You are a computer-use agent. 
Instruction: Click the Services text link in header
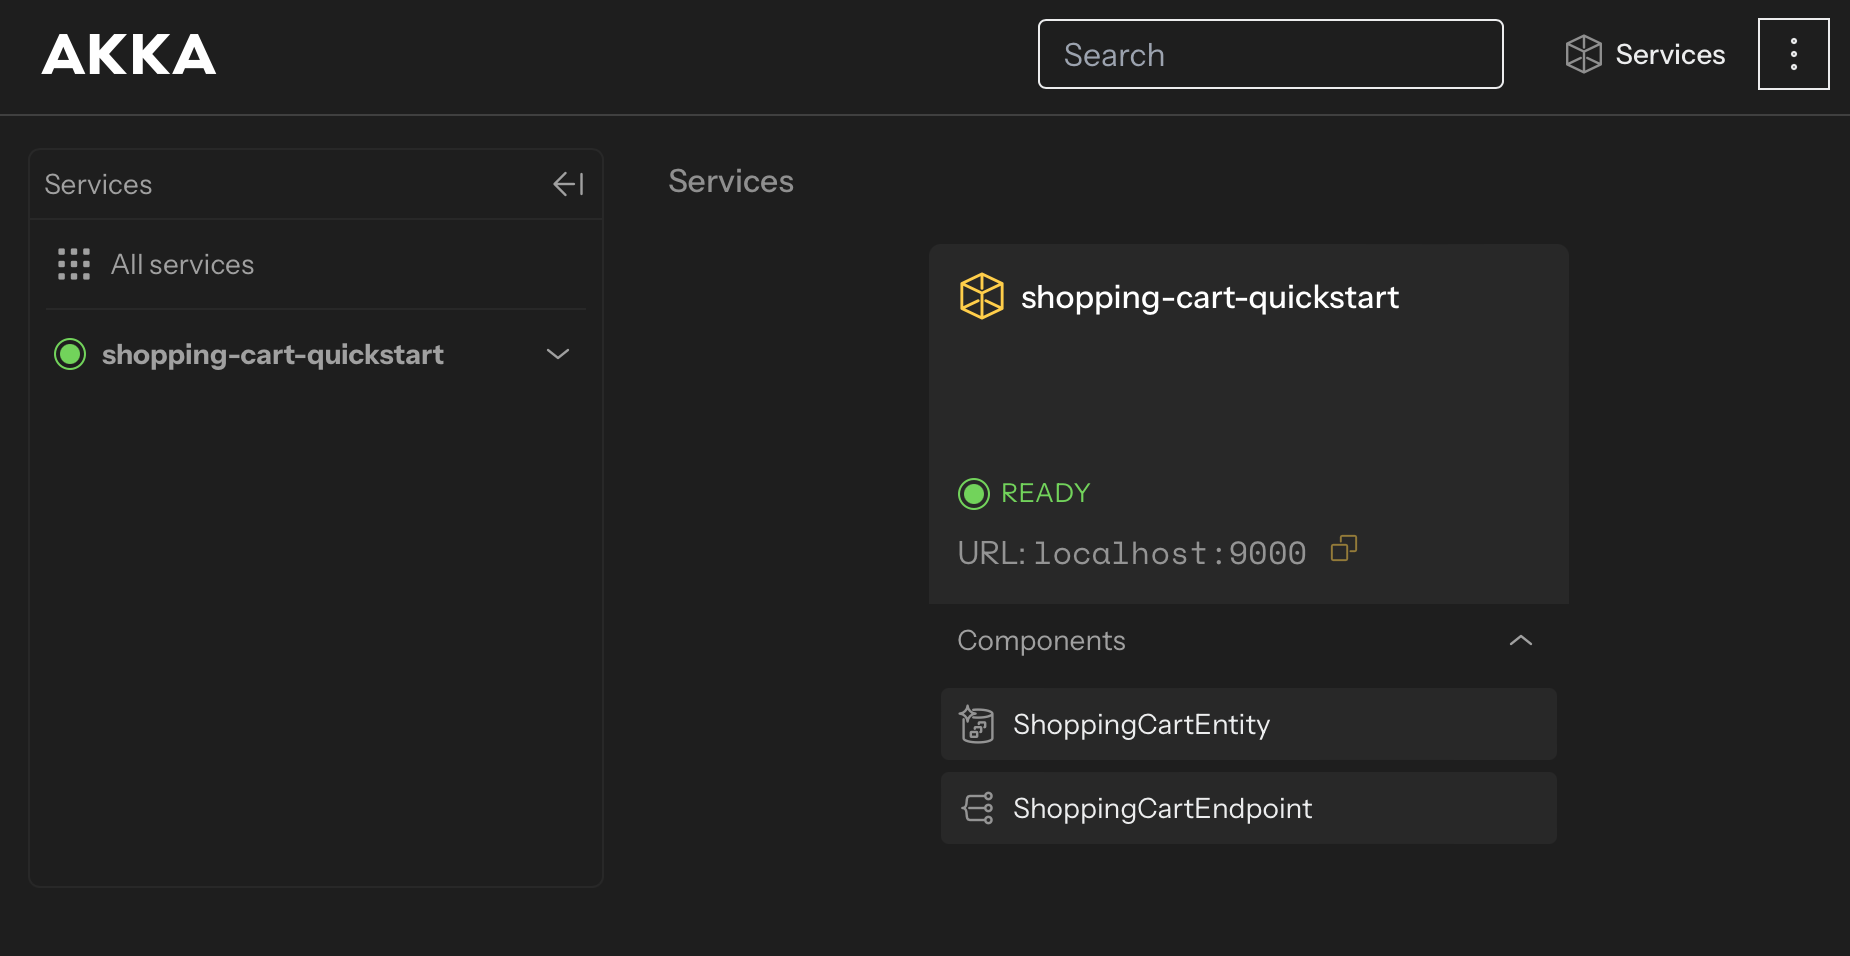(x=1670, y=54)
